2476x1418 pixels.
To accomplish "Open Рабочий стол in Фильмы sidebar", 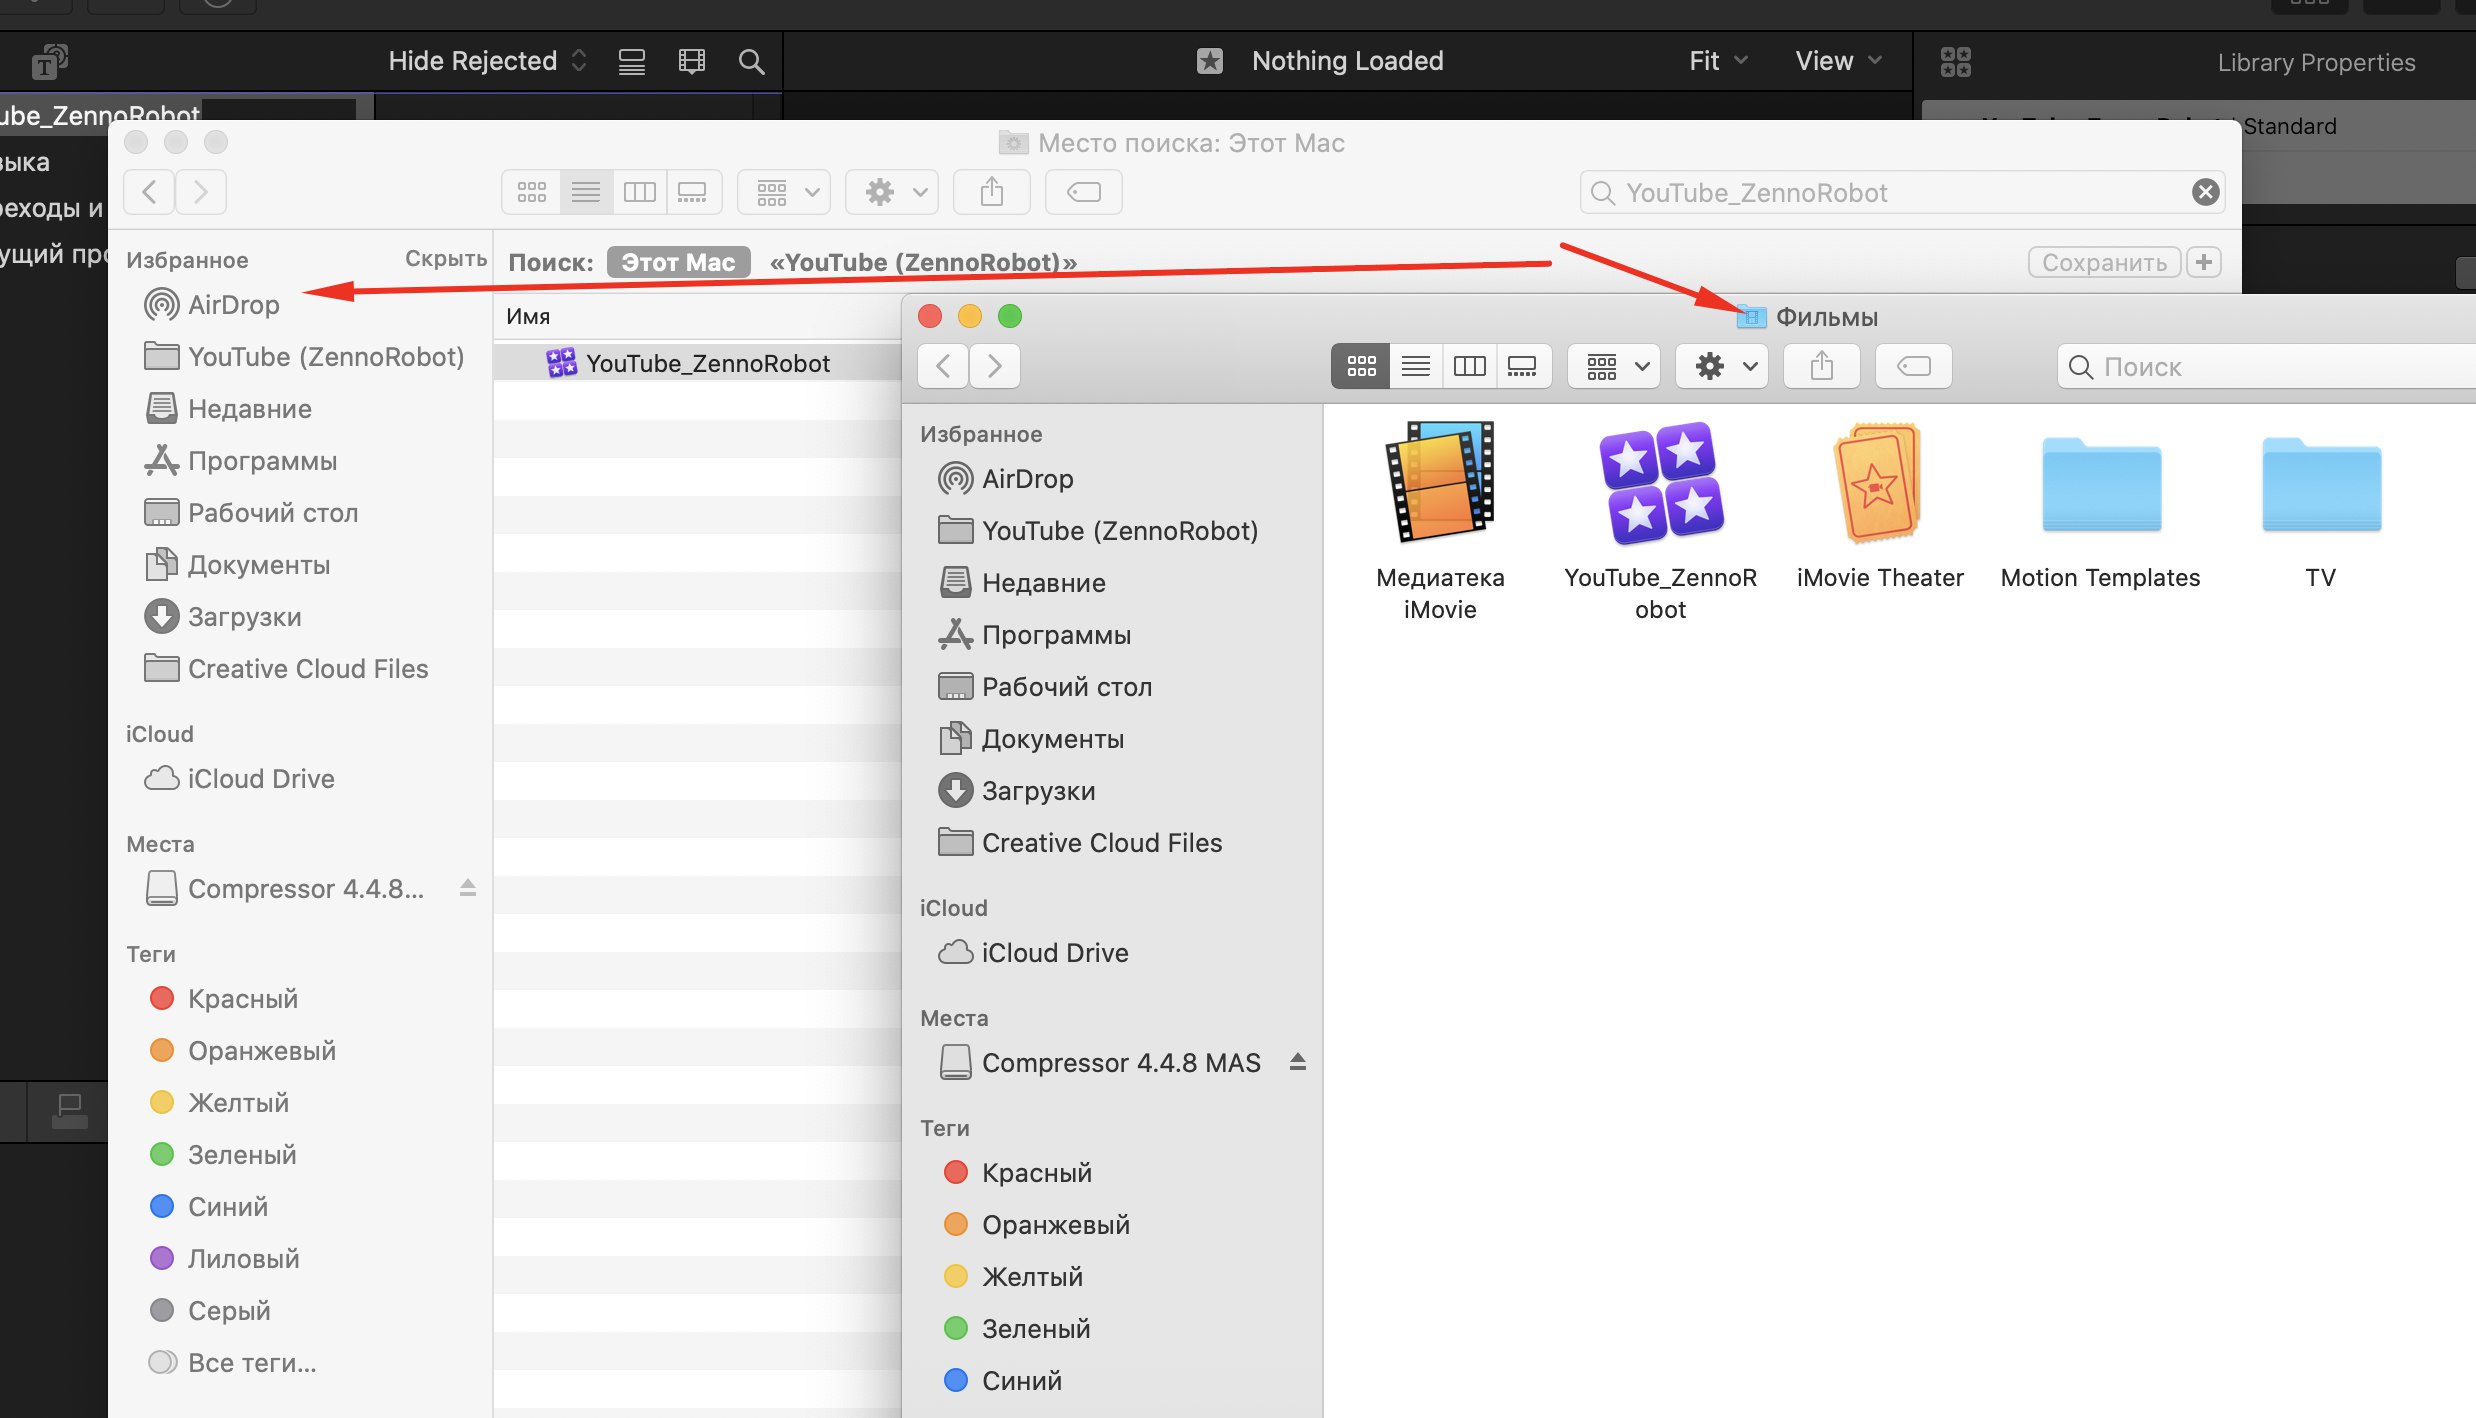I will [x=1045, y=686].
